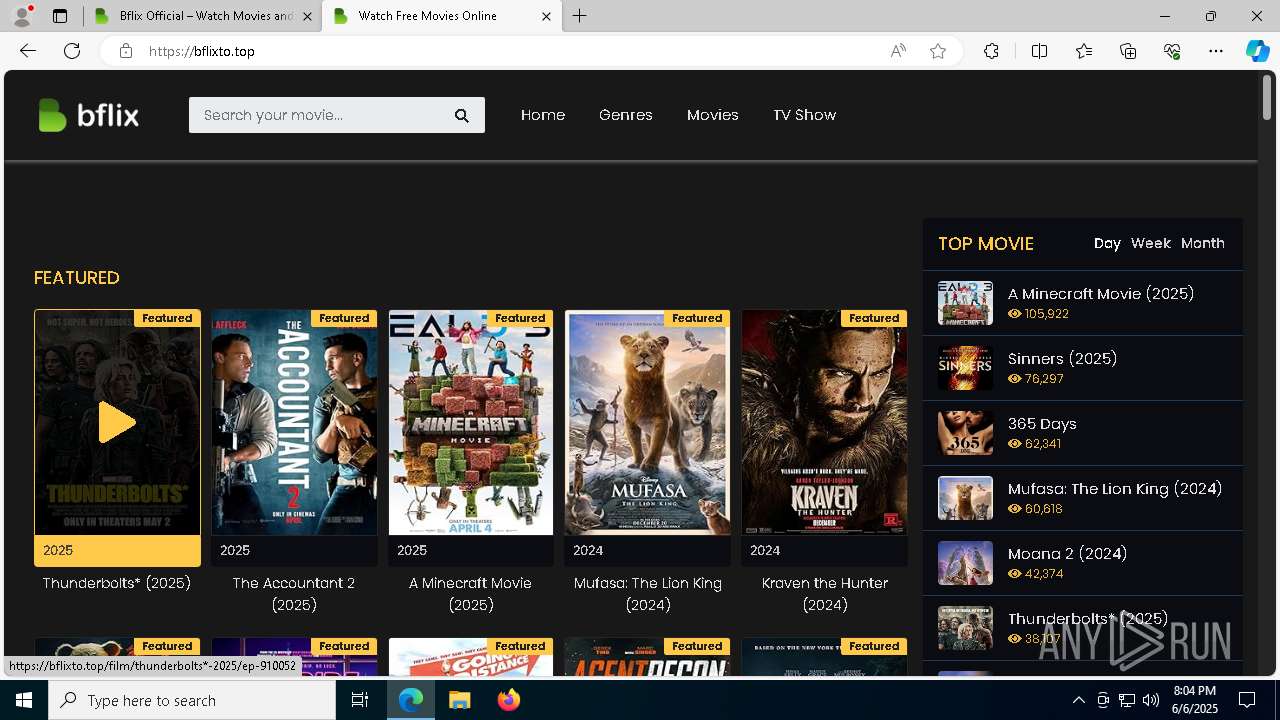Viewport: 1280px width, 720px height.
Task: Open The Accountant 2 poster
Action: 294,422
